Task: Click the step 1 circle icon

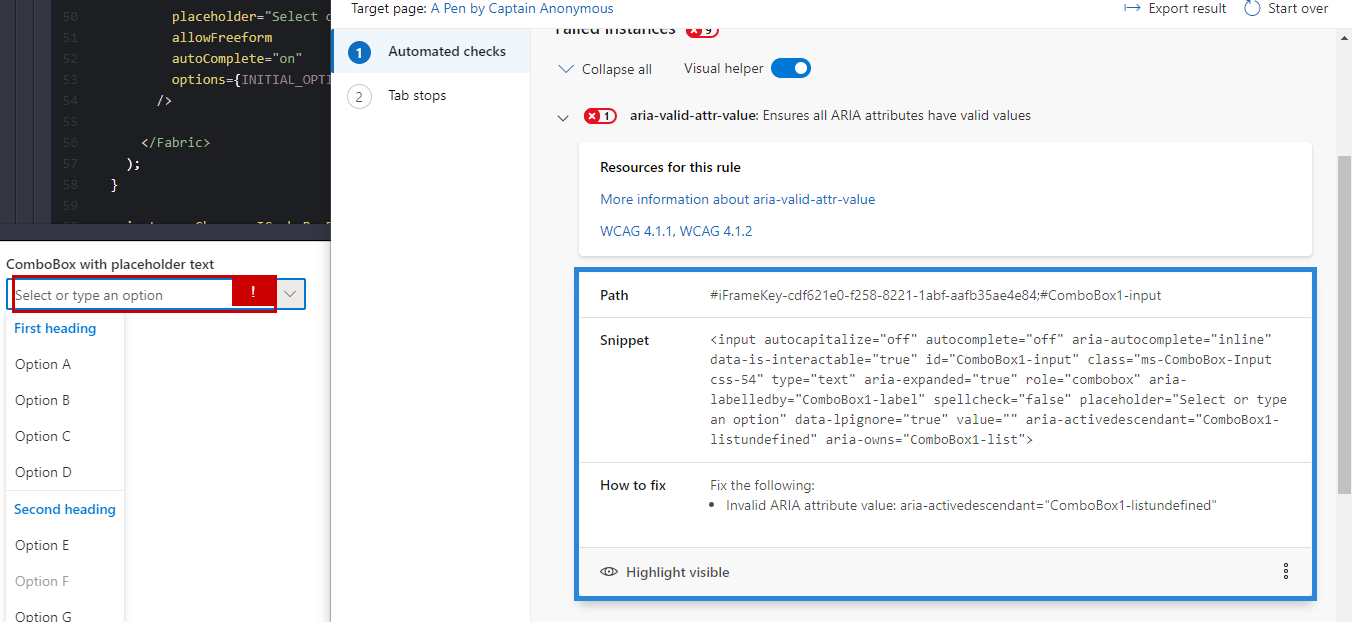Action: (x=360, y=51)
